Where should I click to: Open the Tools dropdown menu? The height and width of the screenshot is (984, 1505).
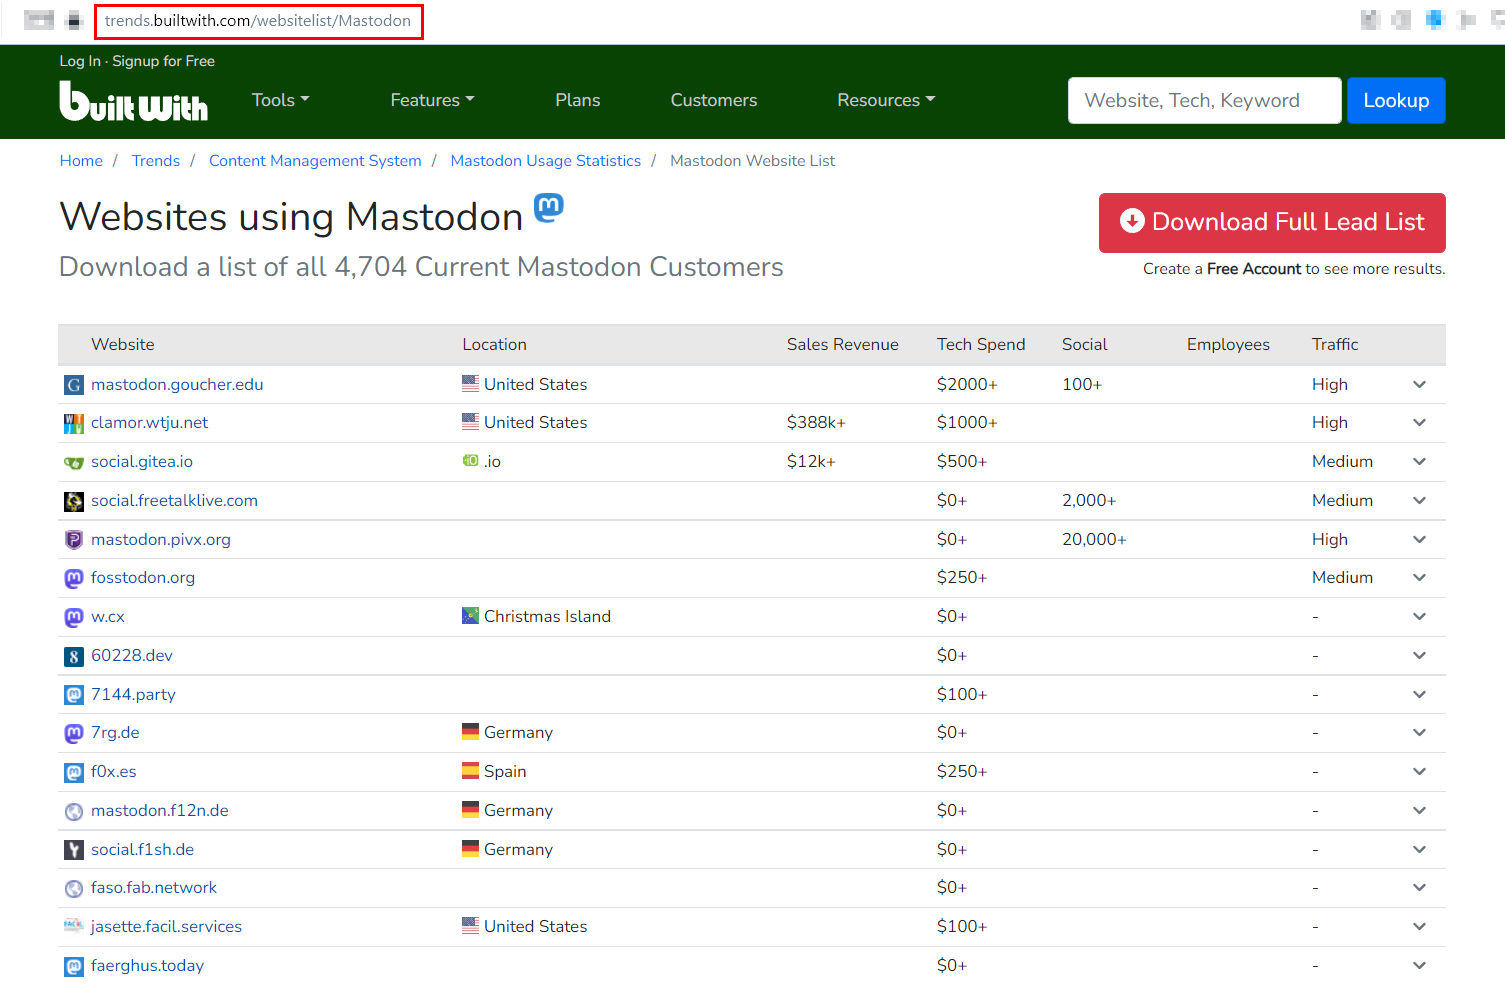[x=281, y=100]
